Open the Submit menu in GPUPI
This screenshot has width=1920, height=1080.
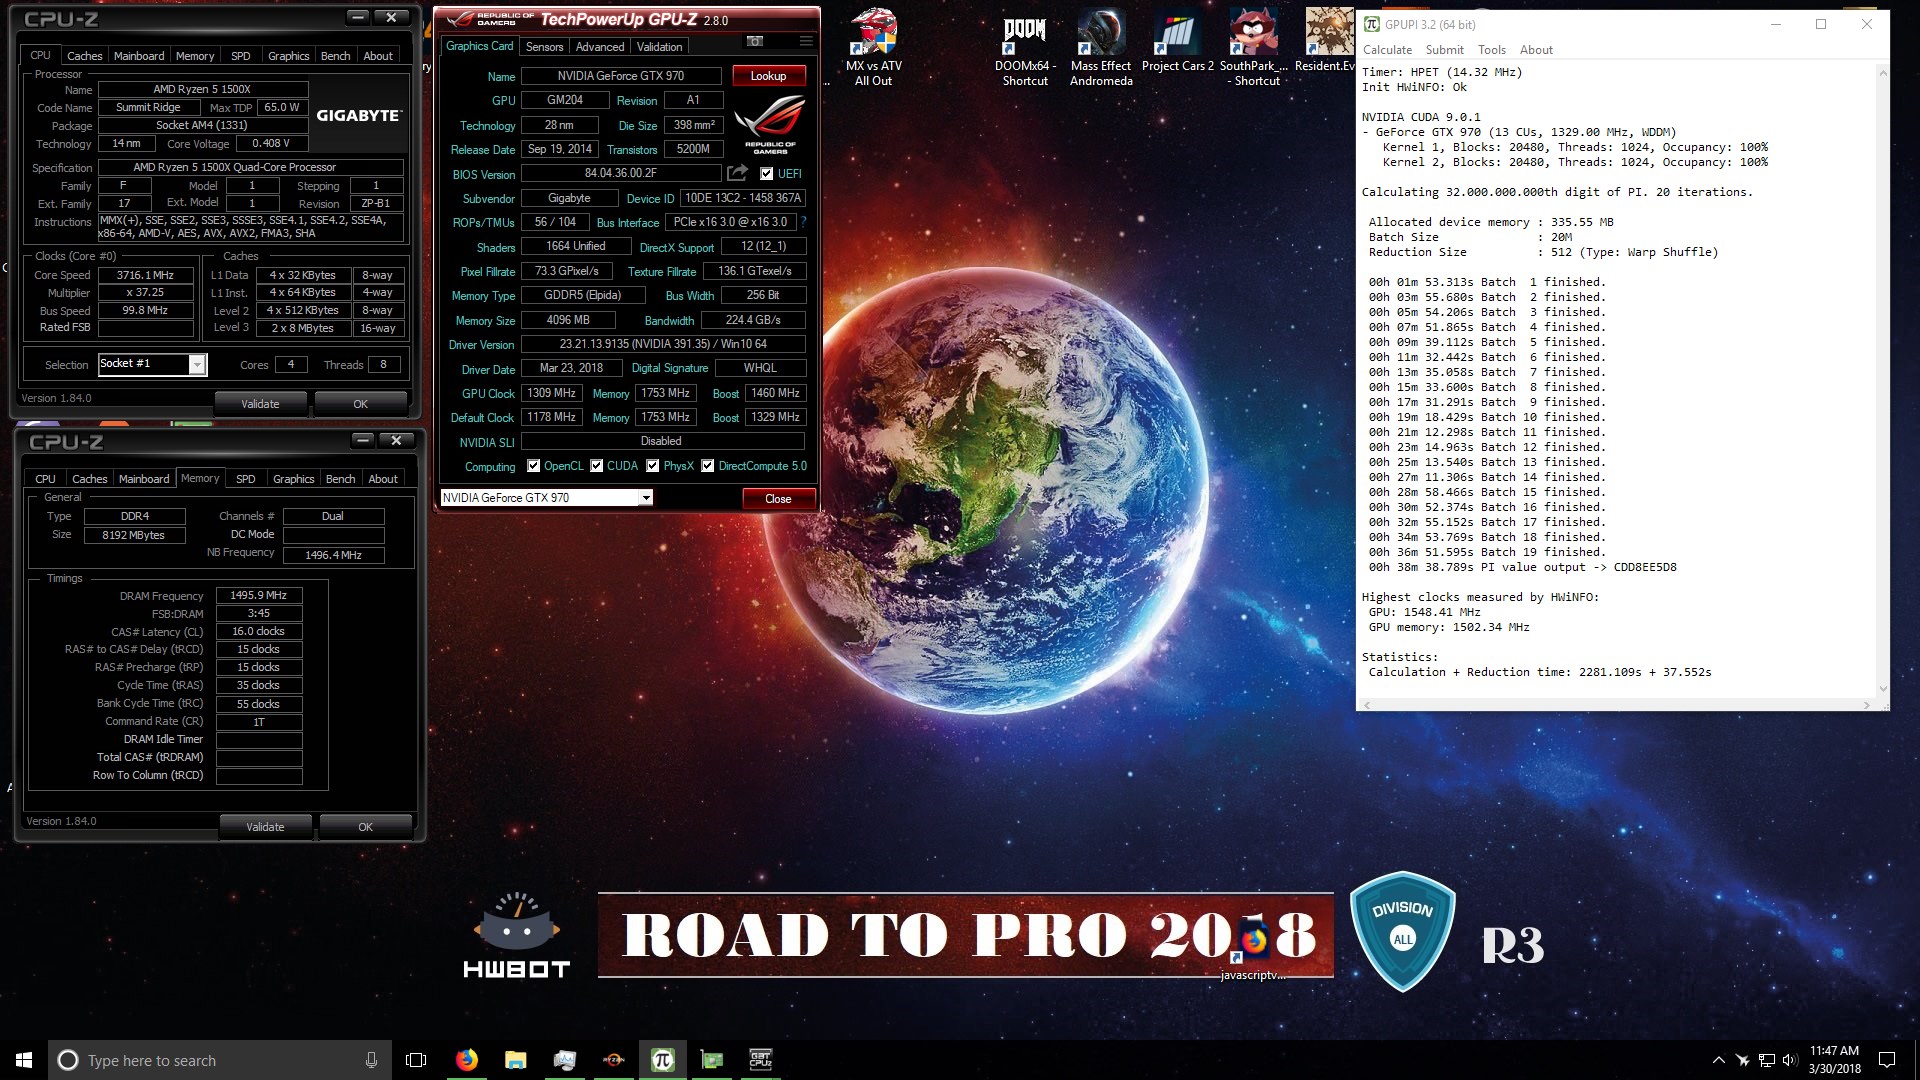[x=1444, y=50]
